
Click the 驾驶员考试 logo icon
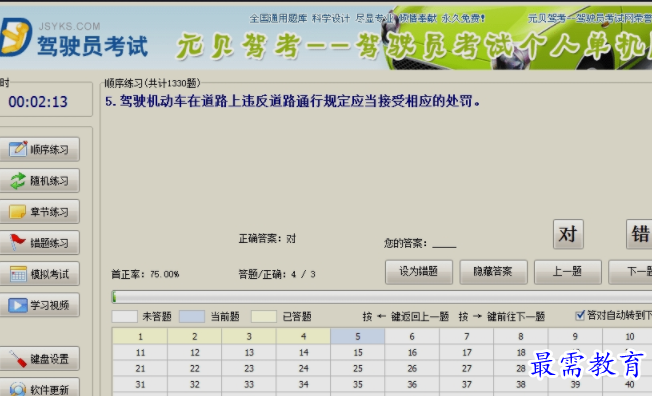15,37
